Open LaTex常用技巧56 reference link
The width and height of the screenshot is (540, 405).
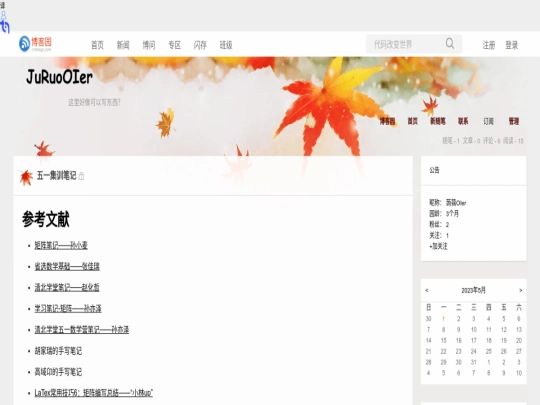click(x=93, y=393)
